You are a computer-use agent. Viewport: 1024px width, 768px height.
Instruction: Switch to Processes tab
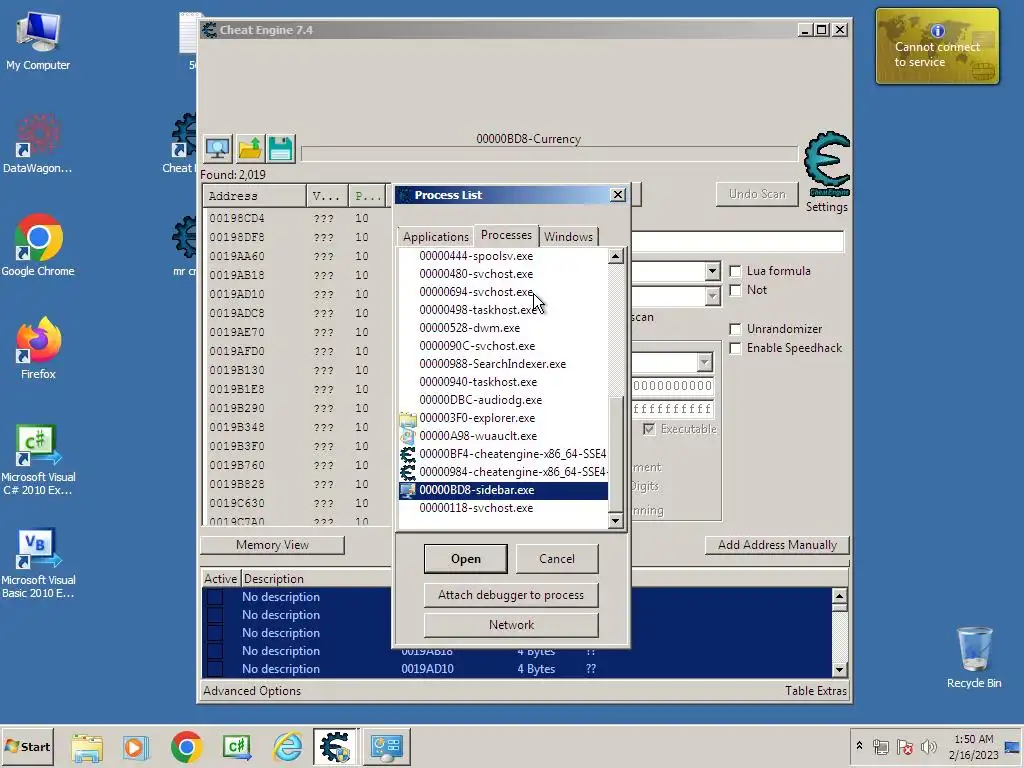pos(506,235)
